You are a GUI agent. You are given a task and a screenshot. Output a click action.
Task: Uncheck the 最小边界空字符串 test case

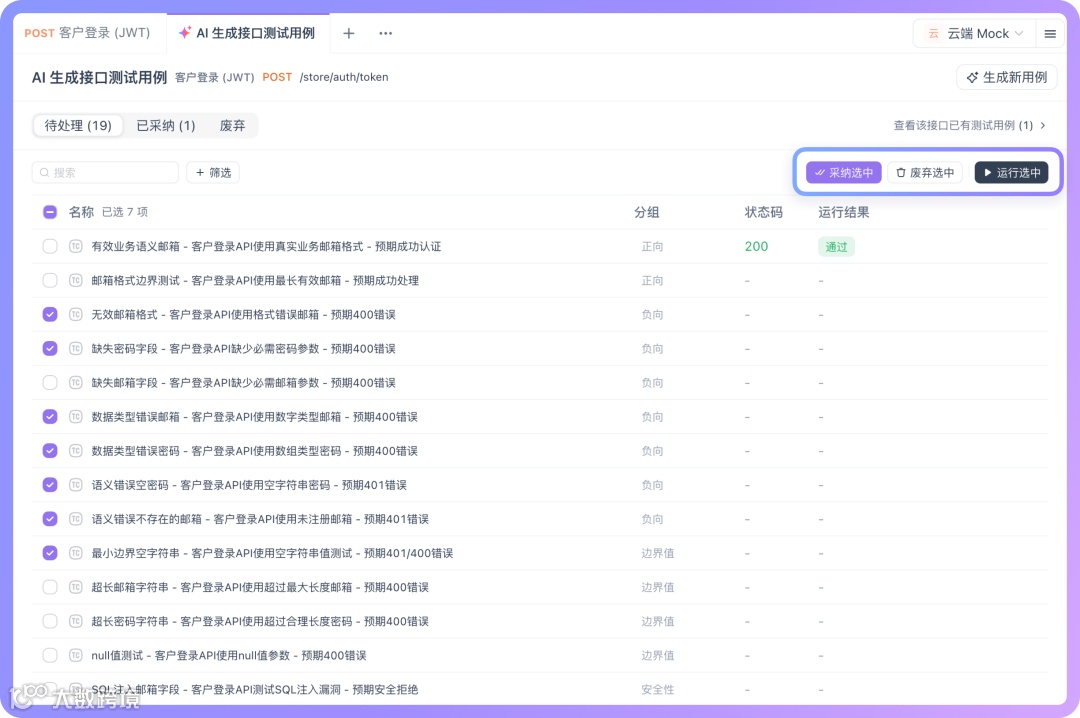coord(50,553)
